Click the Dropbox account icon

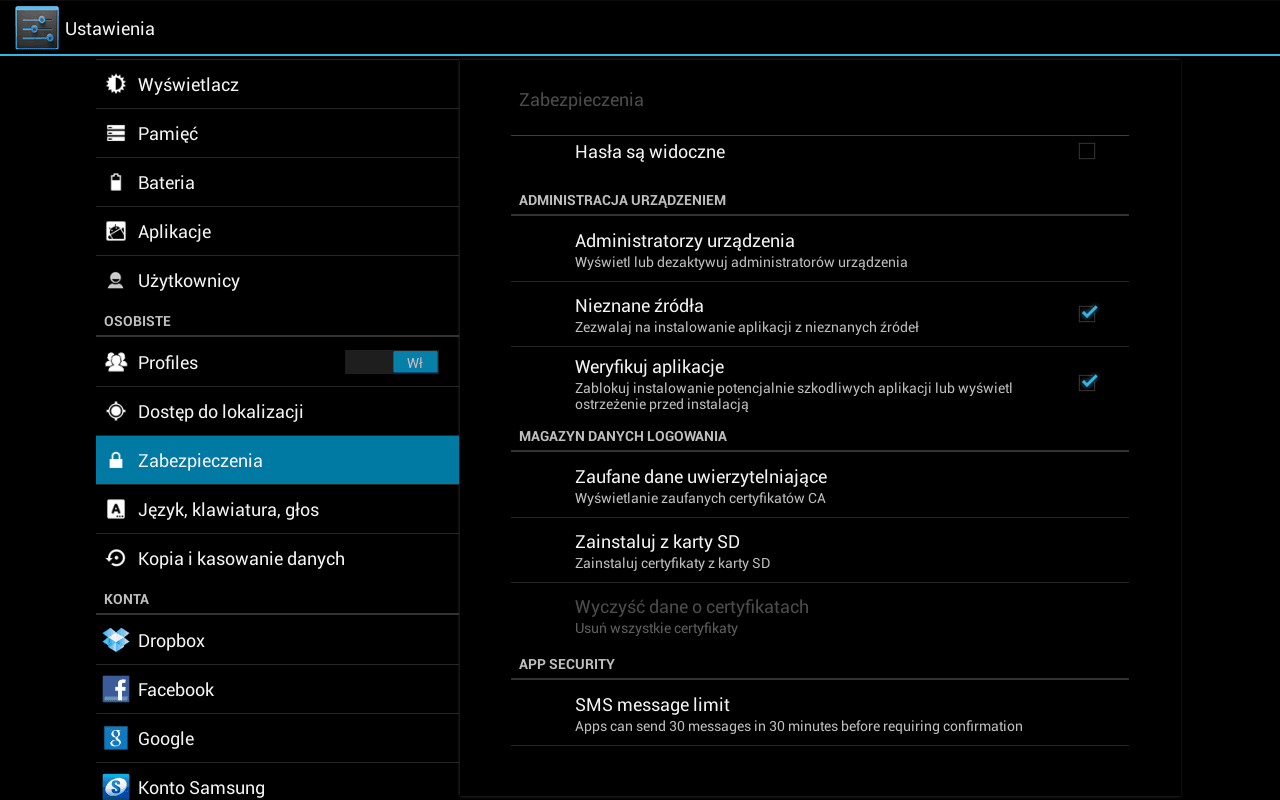point(116,640)
